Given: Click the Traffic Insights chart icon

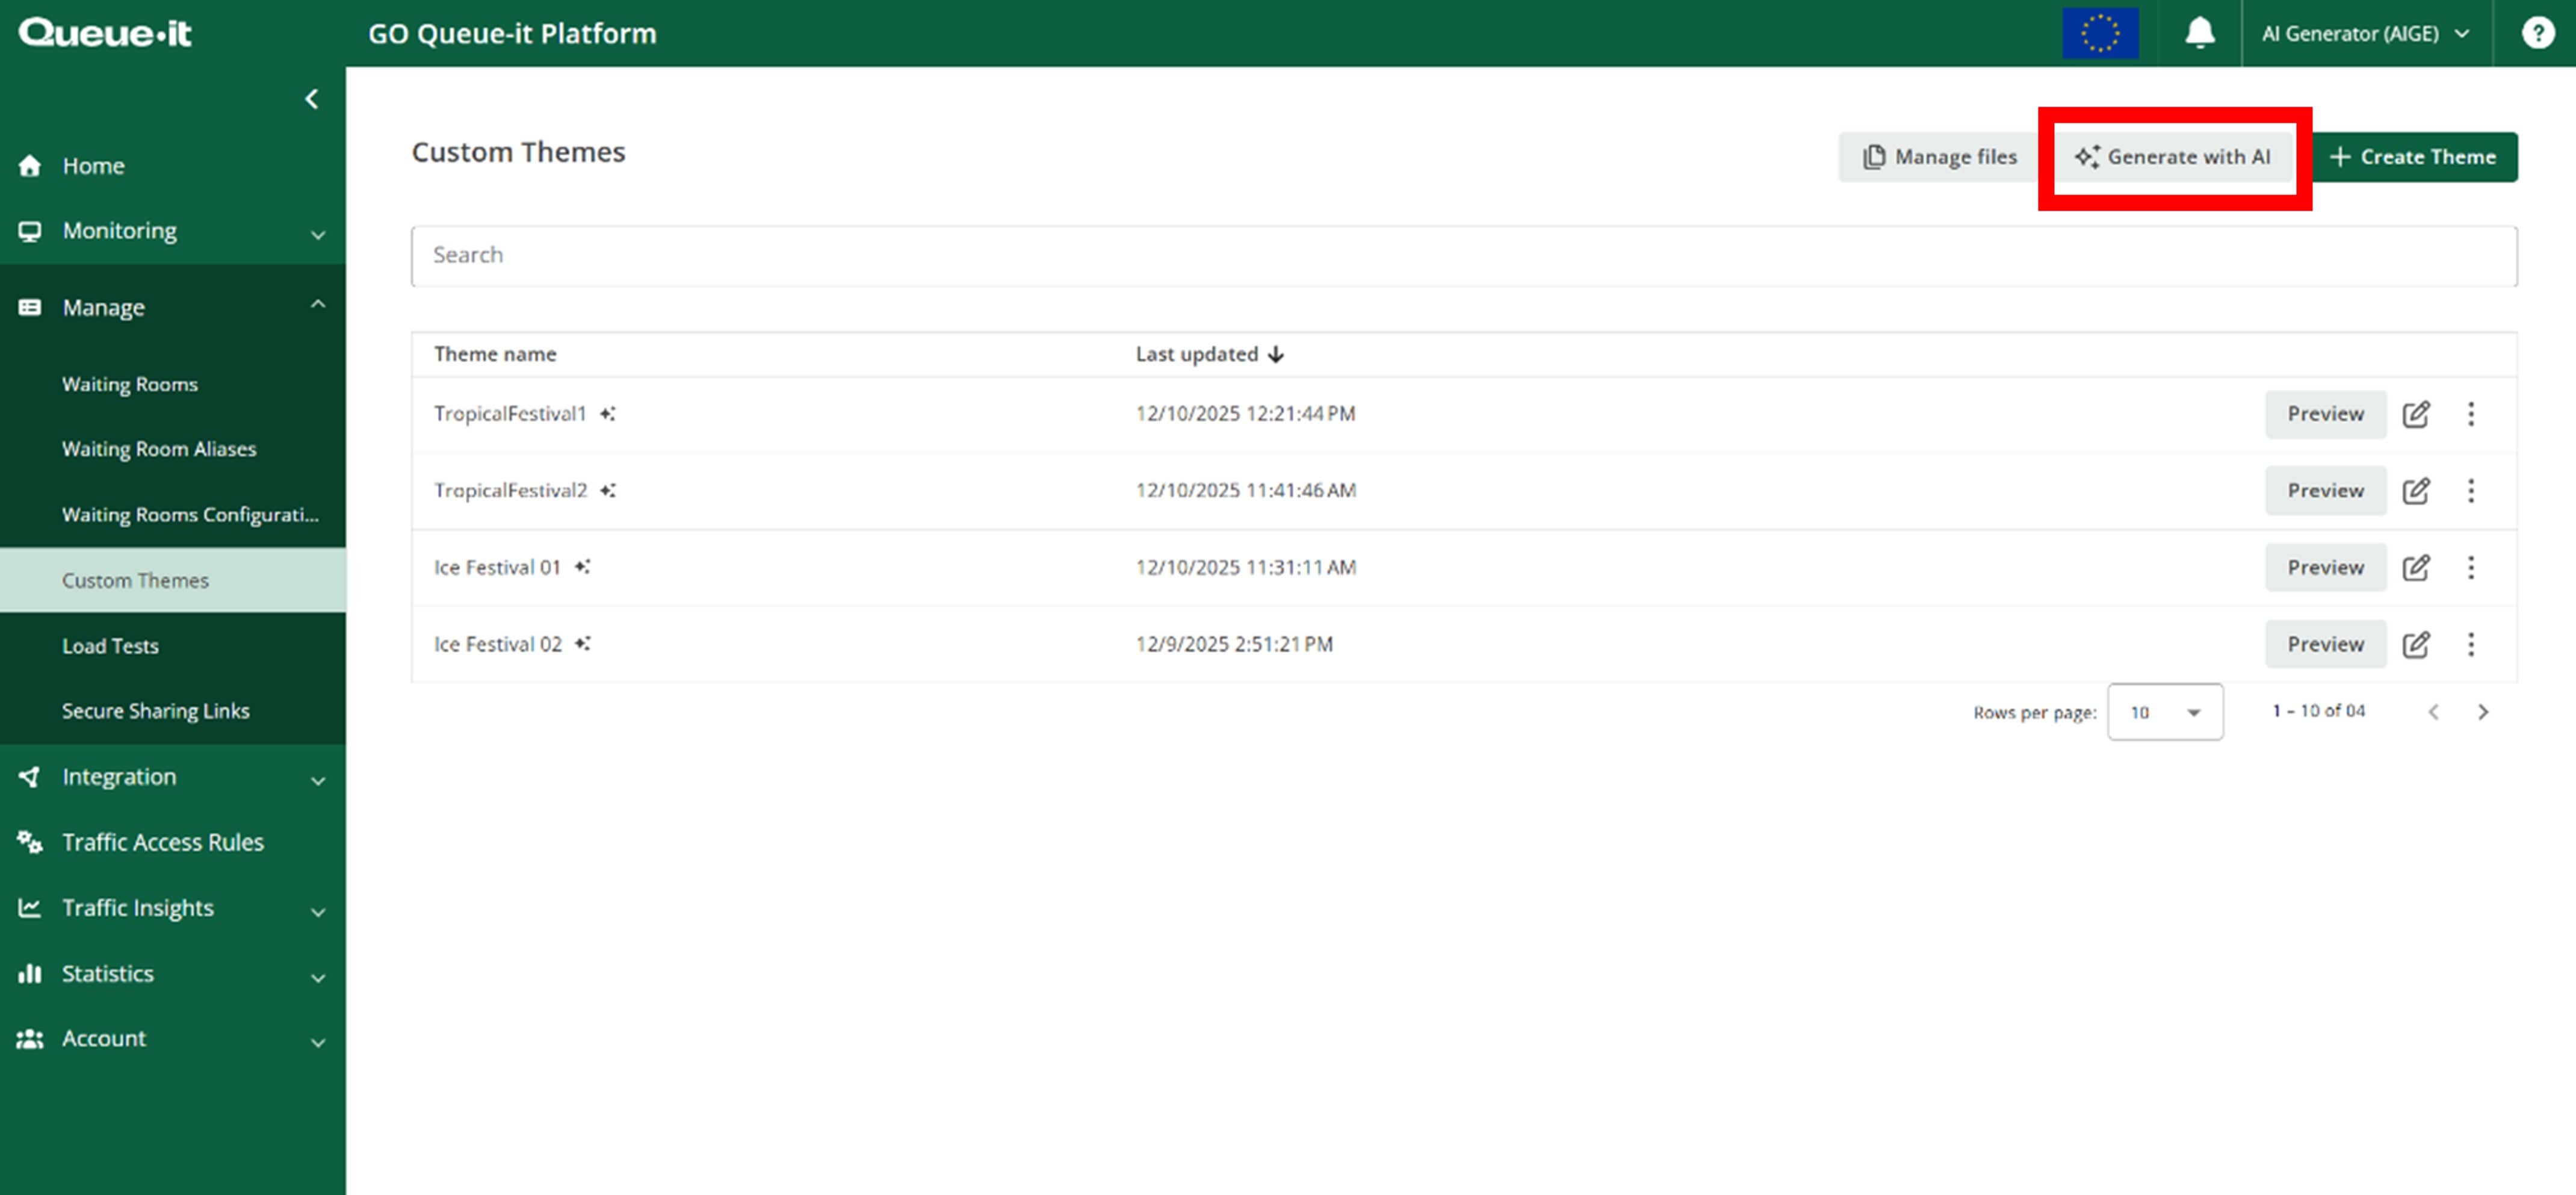Looking at the screenshot, I should [29, 907].
